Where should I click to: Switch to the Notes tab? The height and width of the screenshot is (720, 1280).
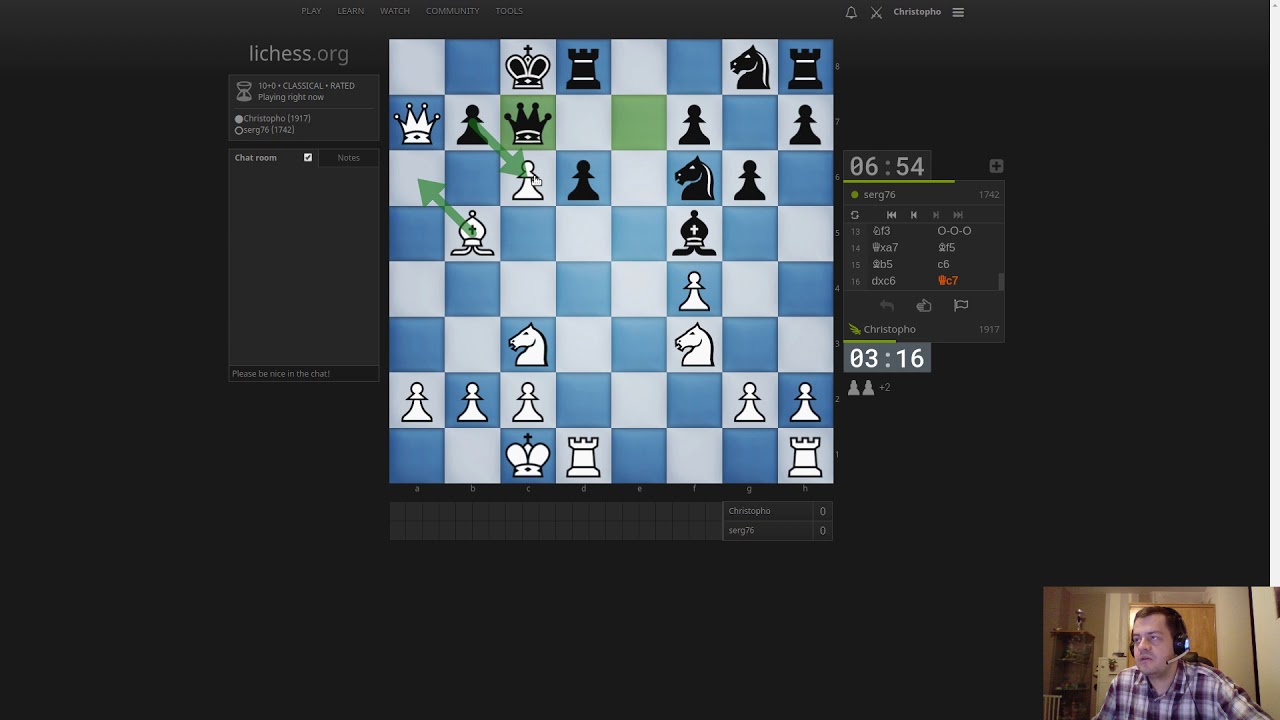[348, 157]
